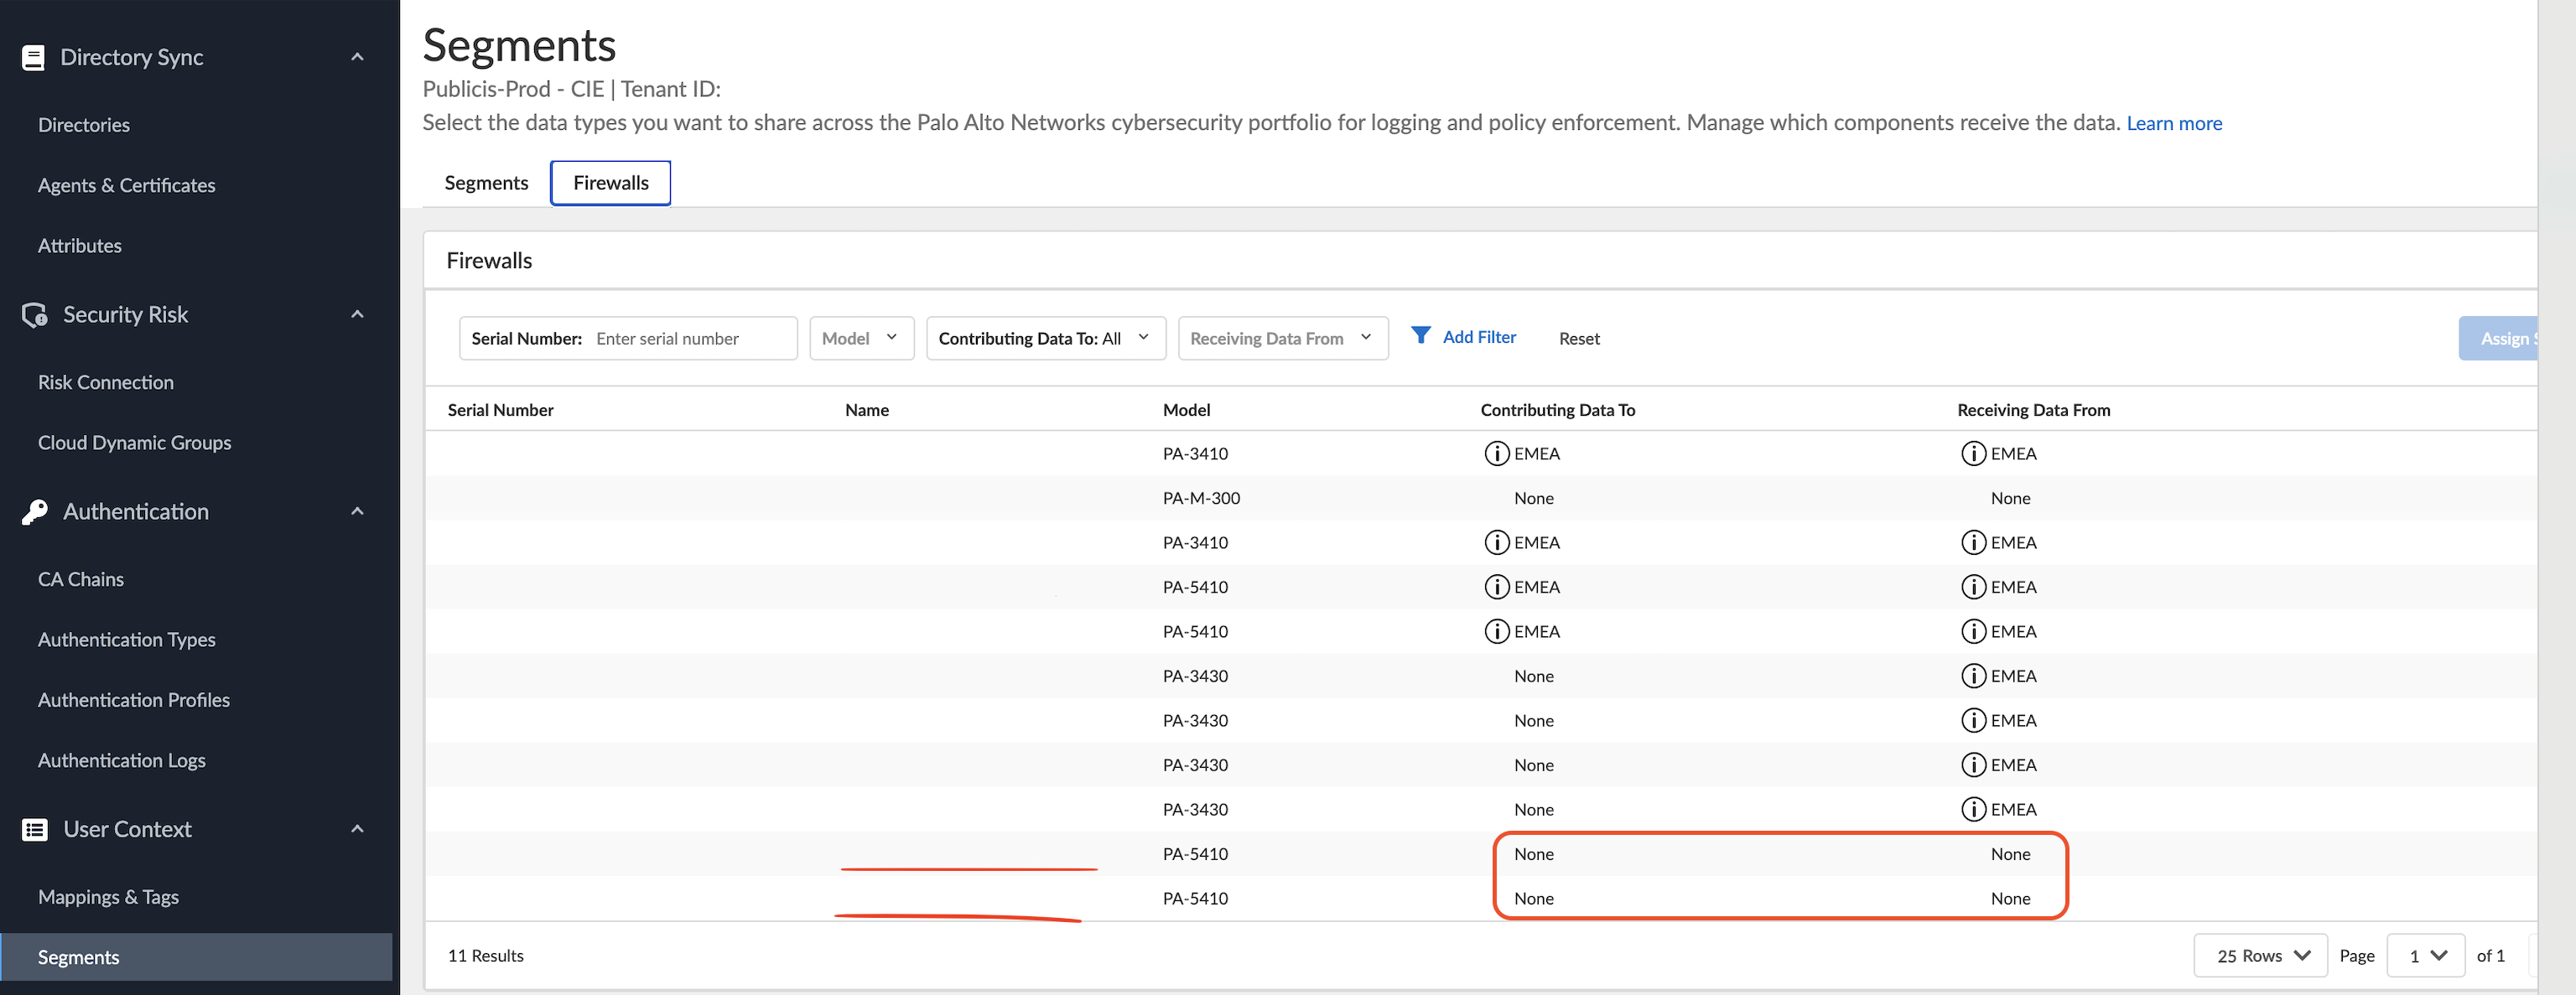The image size is (2576, 995).
Task: Click the Authentication key icon
Action: click(x=35, y=512)
